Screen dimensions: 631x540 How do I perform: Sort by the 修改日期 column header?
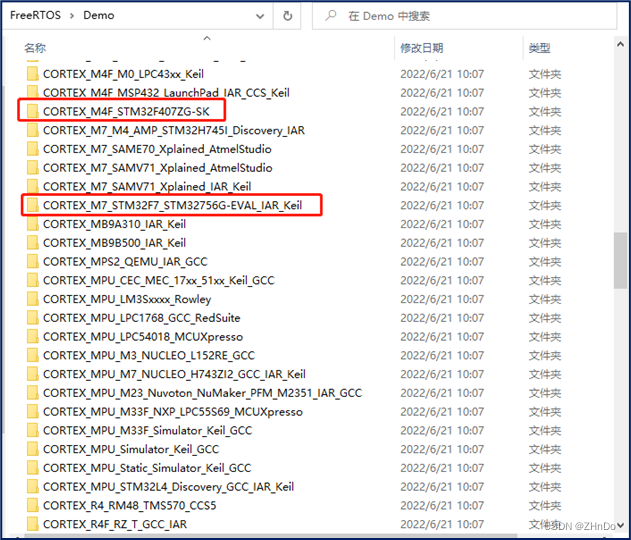421,48
